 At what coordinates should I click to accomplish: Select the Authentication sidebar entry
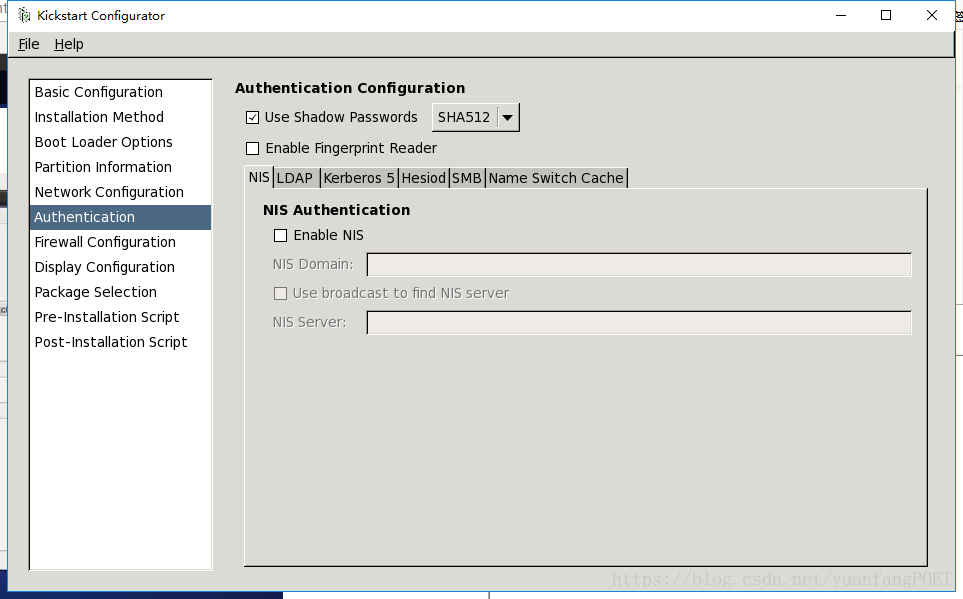tap(120, 217)
